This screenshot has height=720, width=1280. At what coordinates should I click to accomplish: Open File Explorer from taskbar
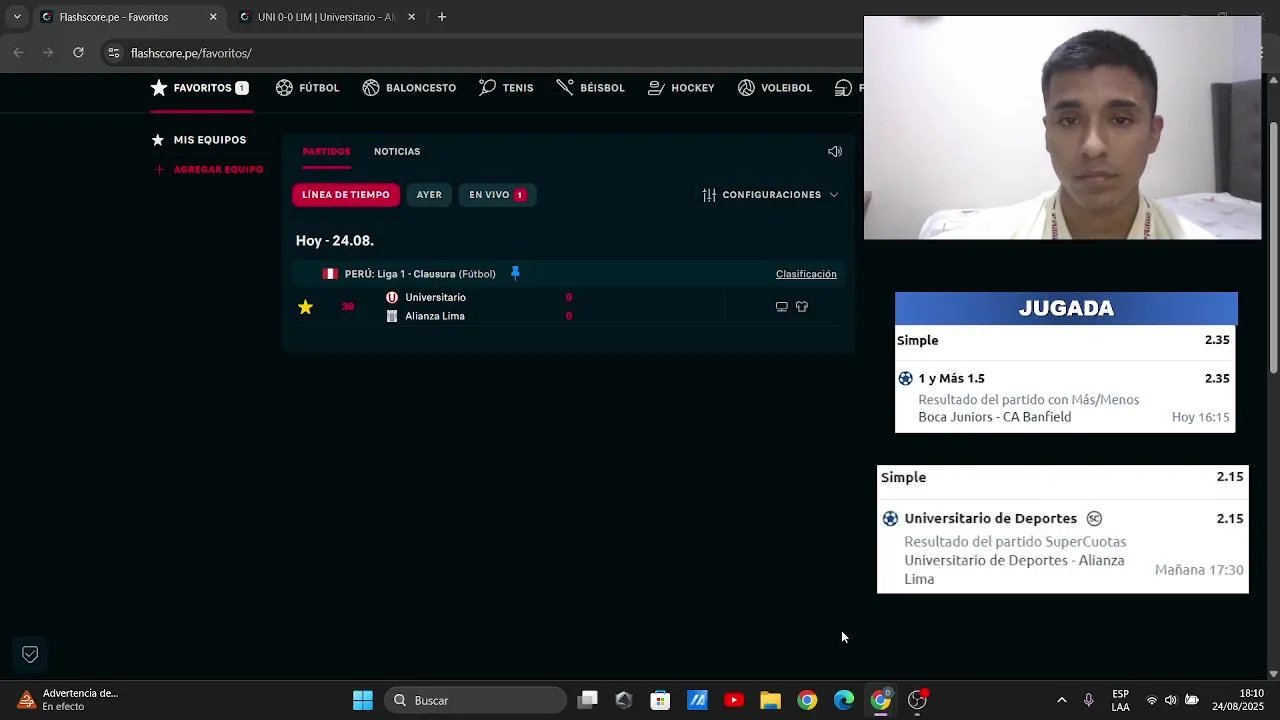(x=770, y=700)
